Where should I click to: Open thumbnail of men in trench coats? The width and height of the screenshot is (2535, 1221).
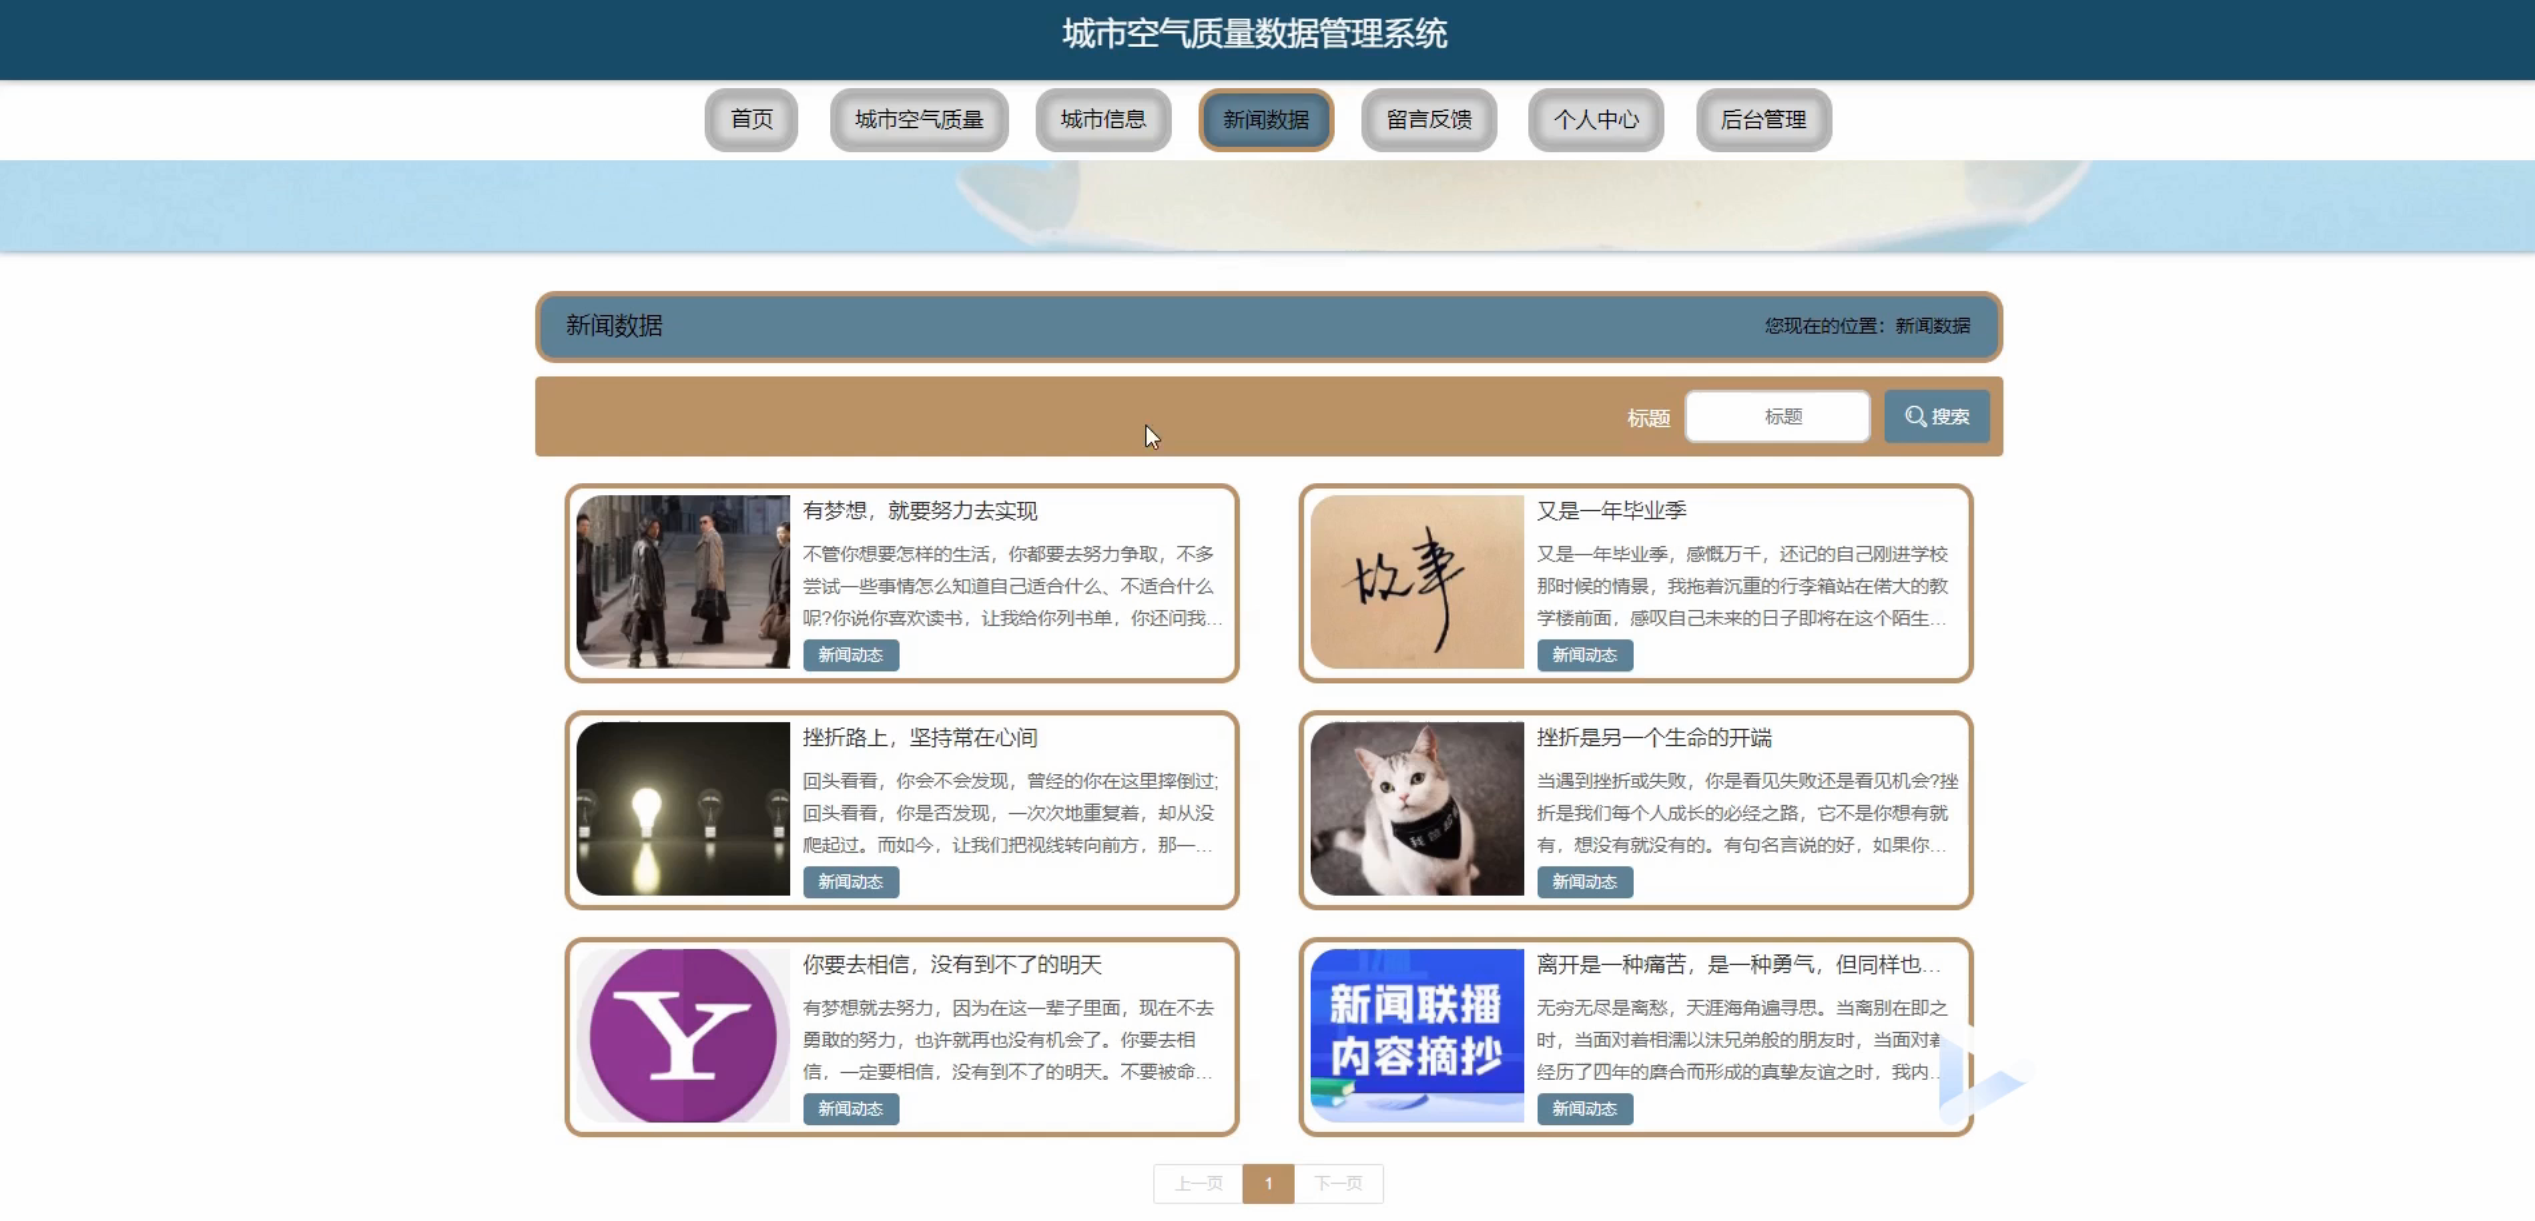click(683, 581)
